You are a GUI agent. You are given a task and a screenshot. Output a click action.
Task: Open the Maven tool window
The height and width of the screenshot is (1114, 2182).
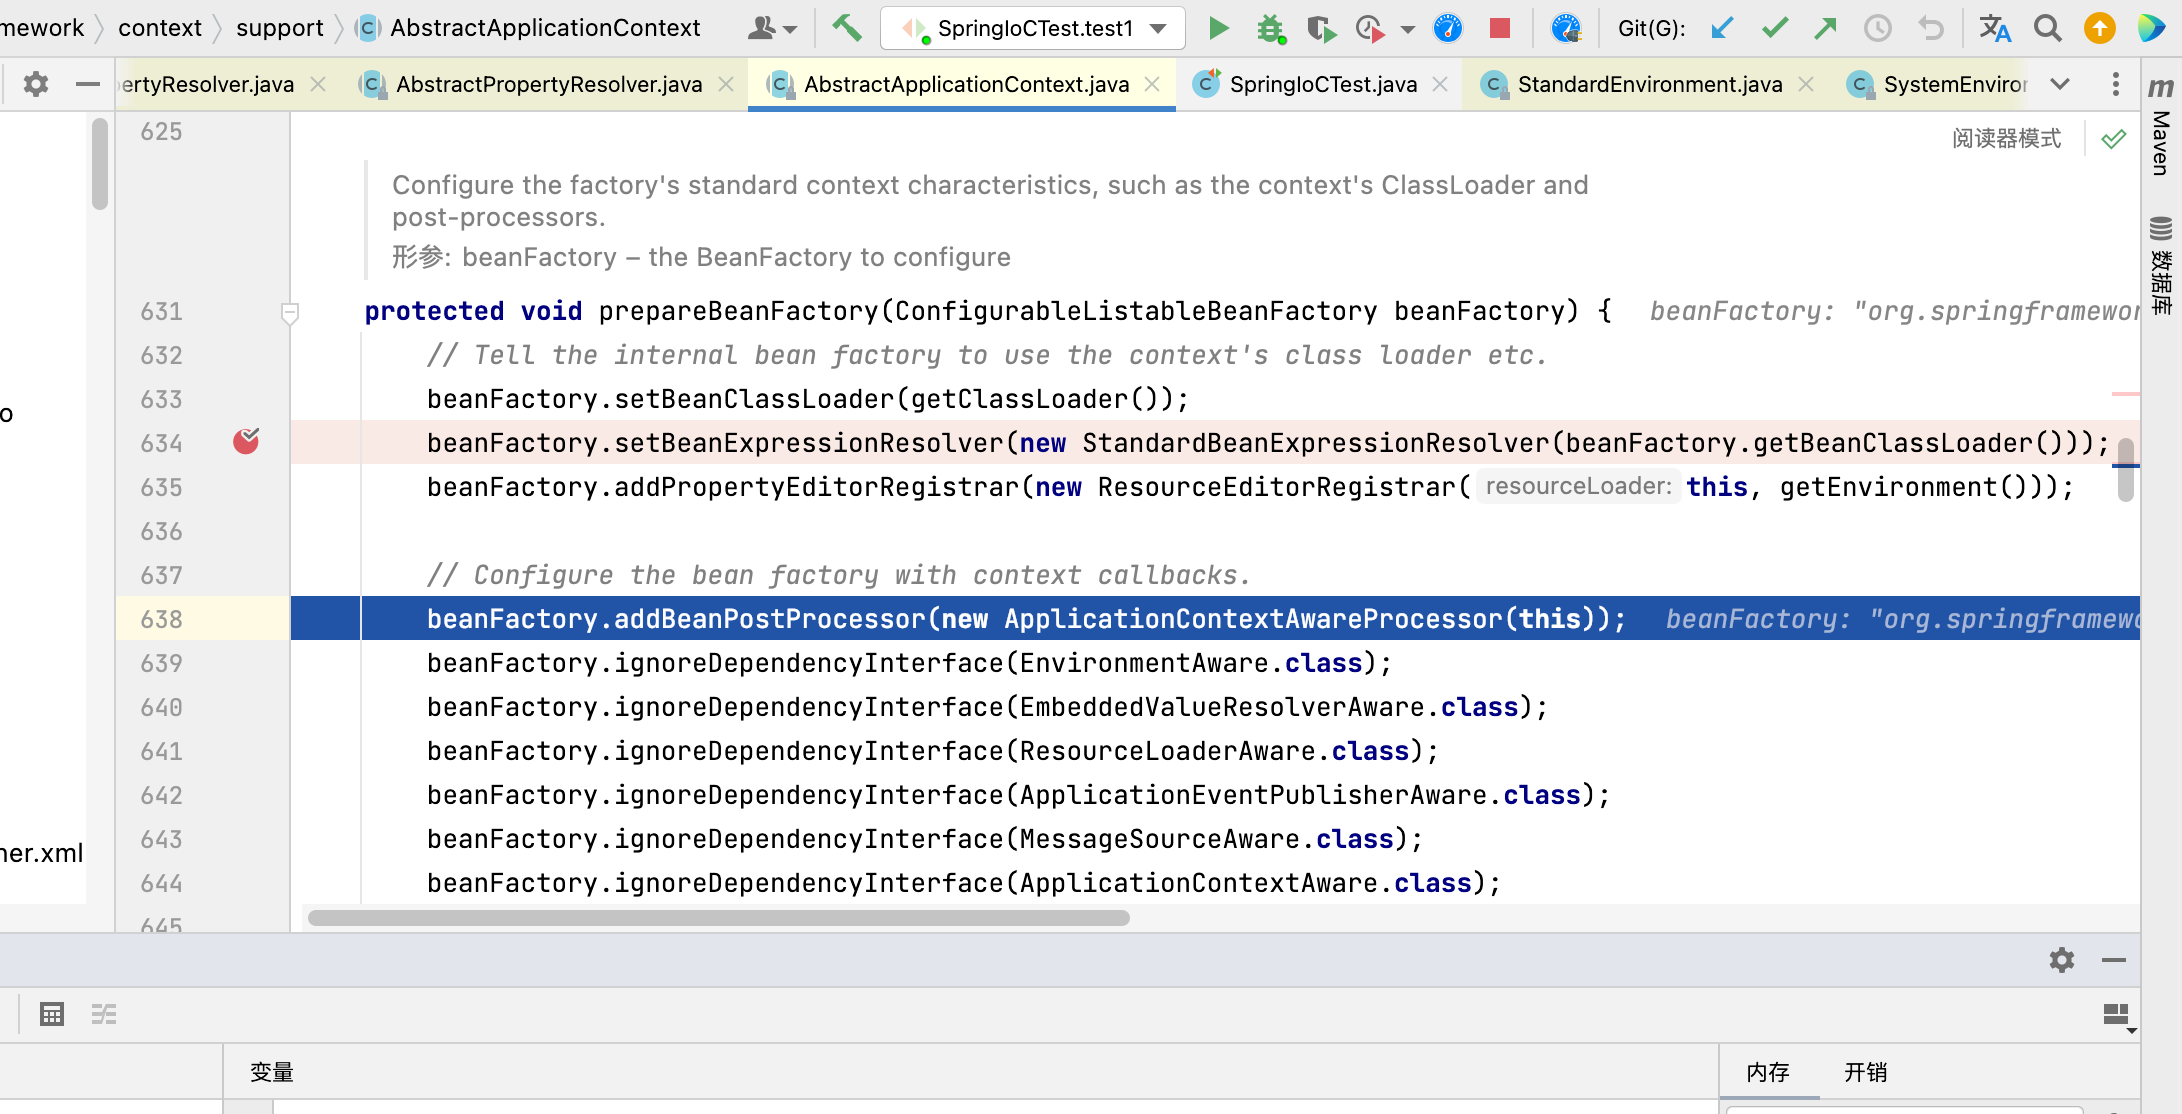[2161, 128]
